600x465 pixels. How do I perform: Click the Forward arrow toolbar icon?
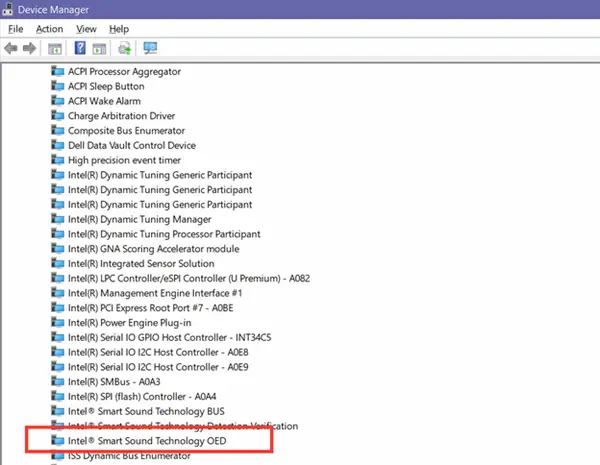pos(29,49)
